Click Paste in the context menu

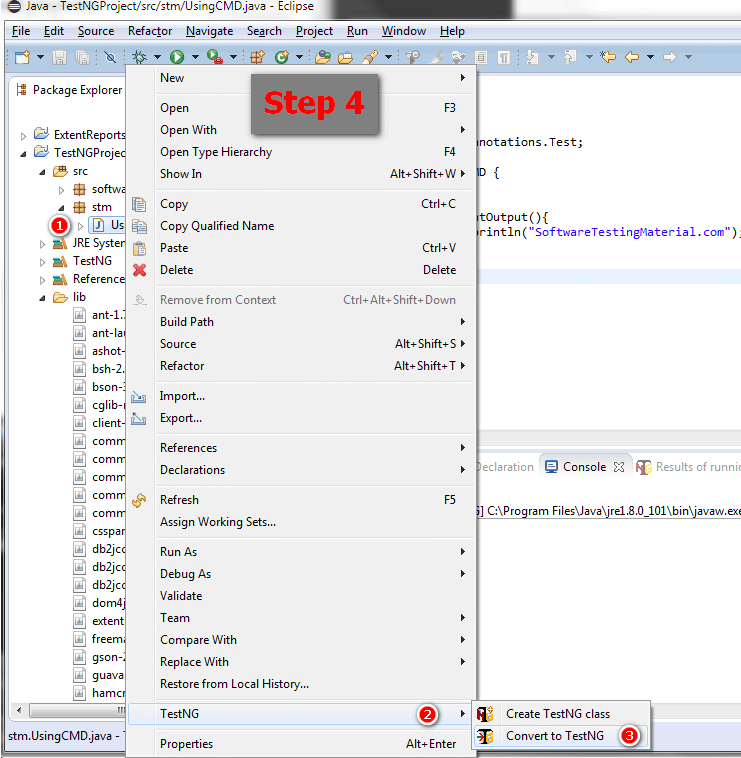(x=301, y=248)
